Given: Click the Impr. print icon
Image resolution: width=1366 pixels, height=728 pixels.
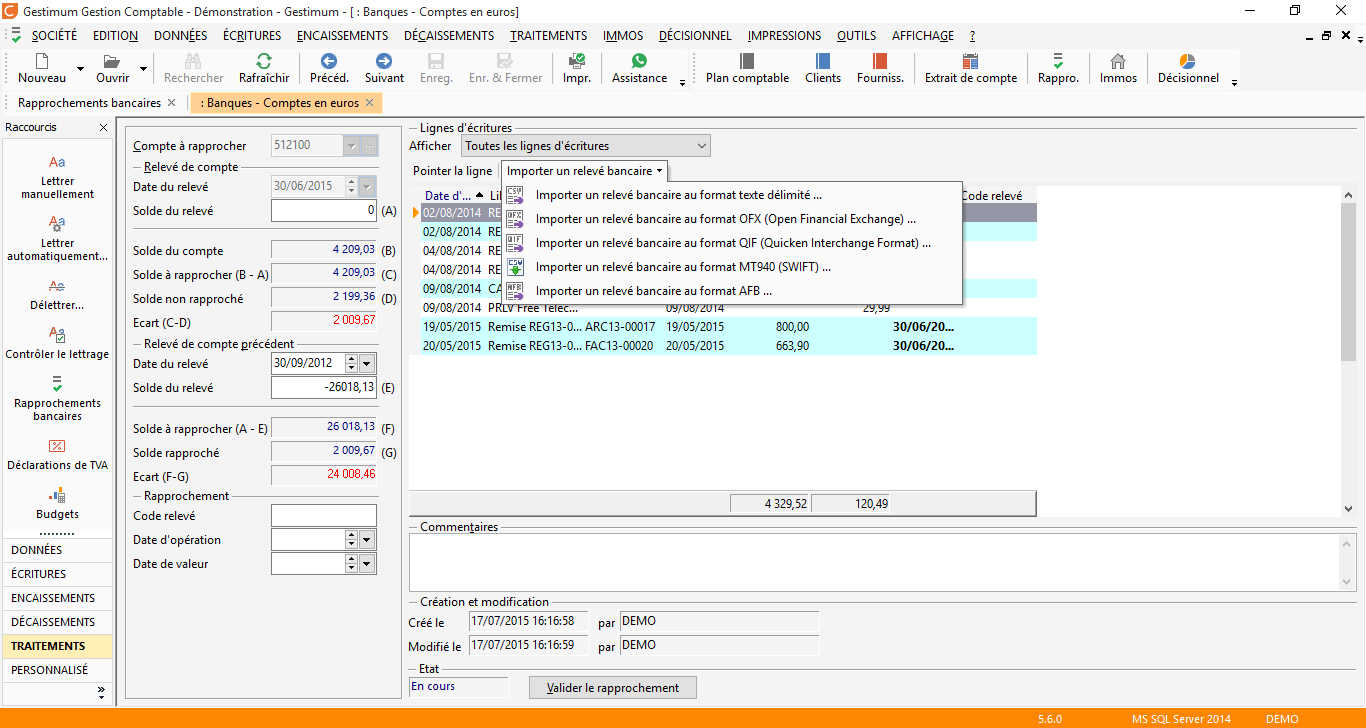Looking at the screenshot, I should click(577, 61).
